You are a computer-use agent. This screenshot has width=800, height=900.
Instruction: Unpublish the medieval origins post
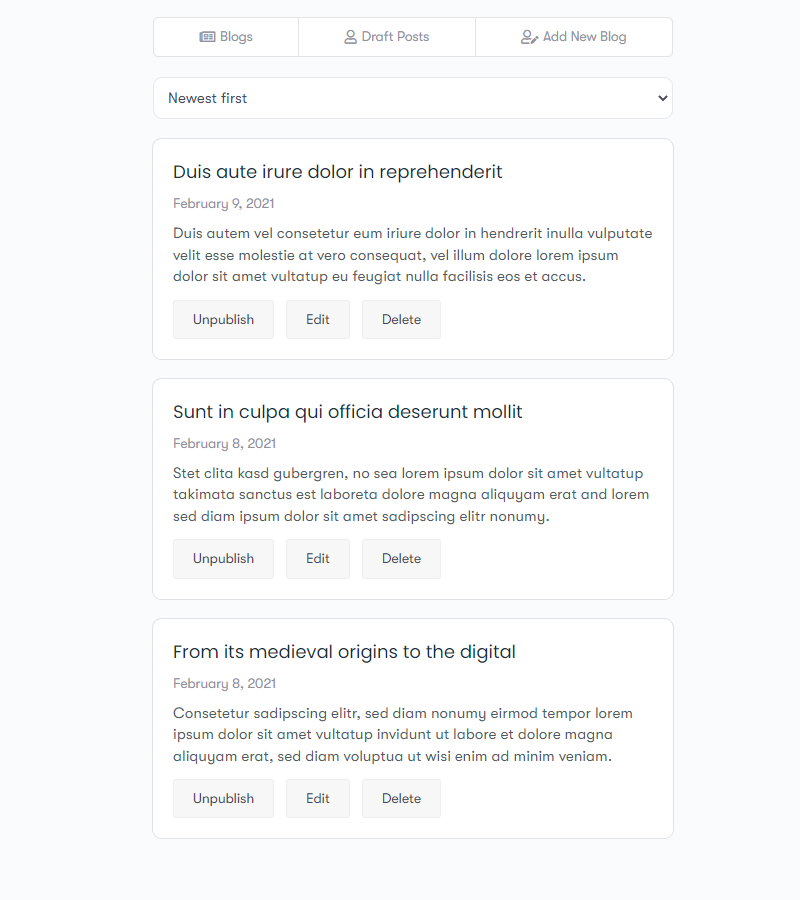(x=223, y=799)
